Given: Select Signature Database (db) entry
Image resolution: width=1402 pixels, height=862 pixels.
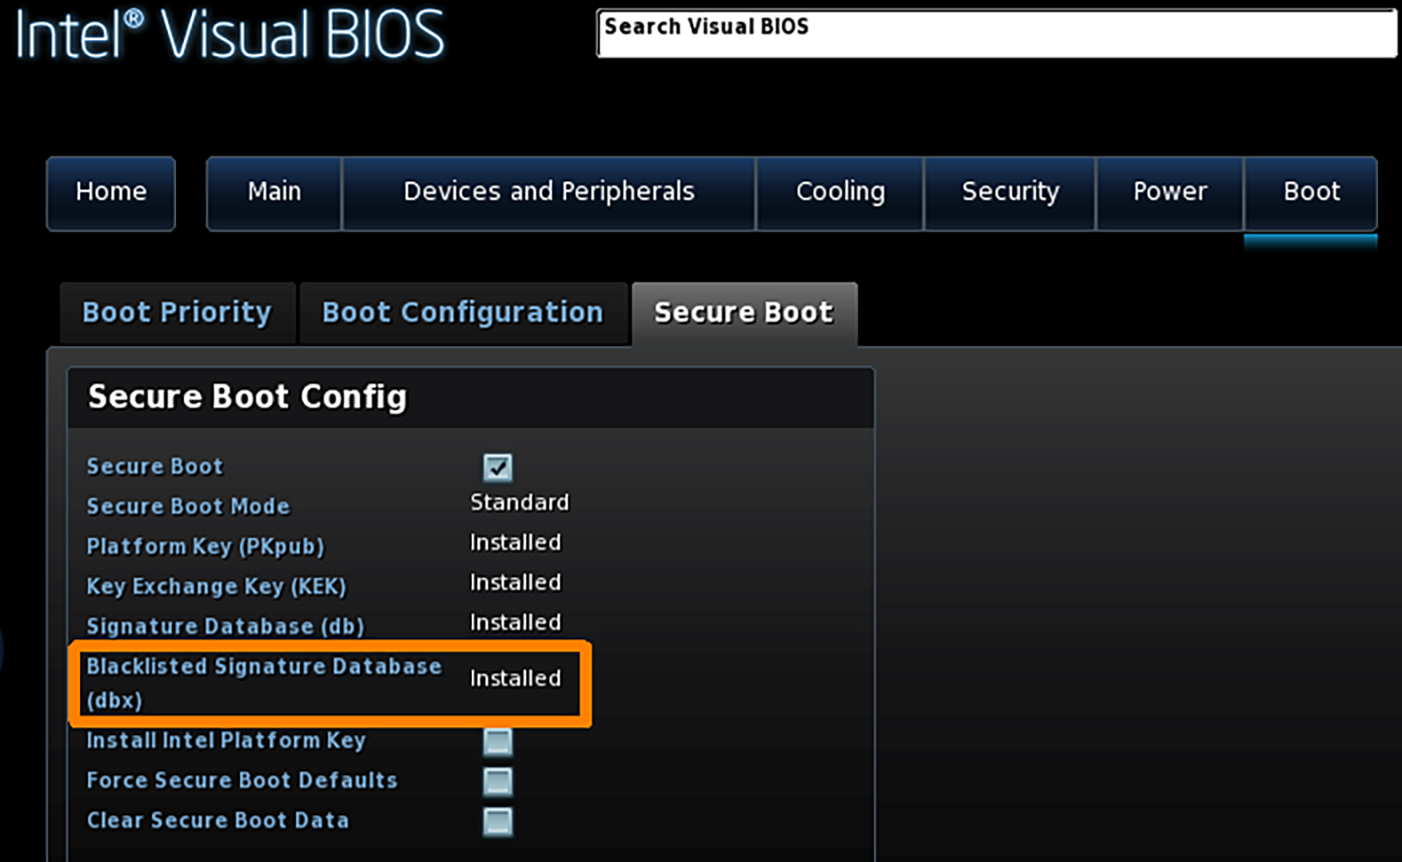Looking at the screenshot, I should [225, 627].
